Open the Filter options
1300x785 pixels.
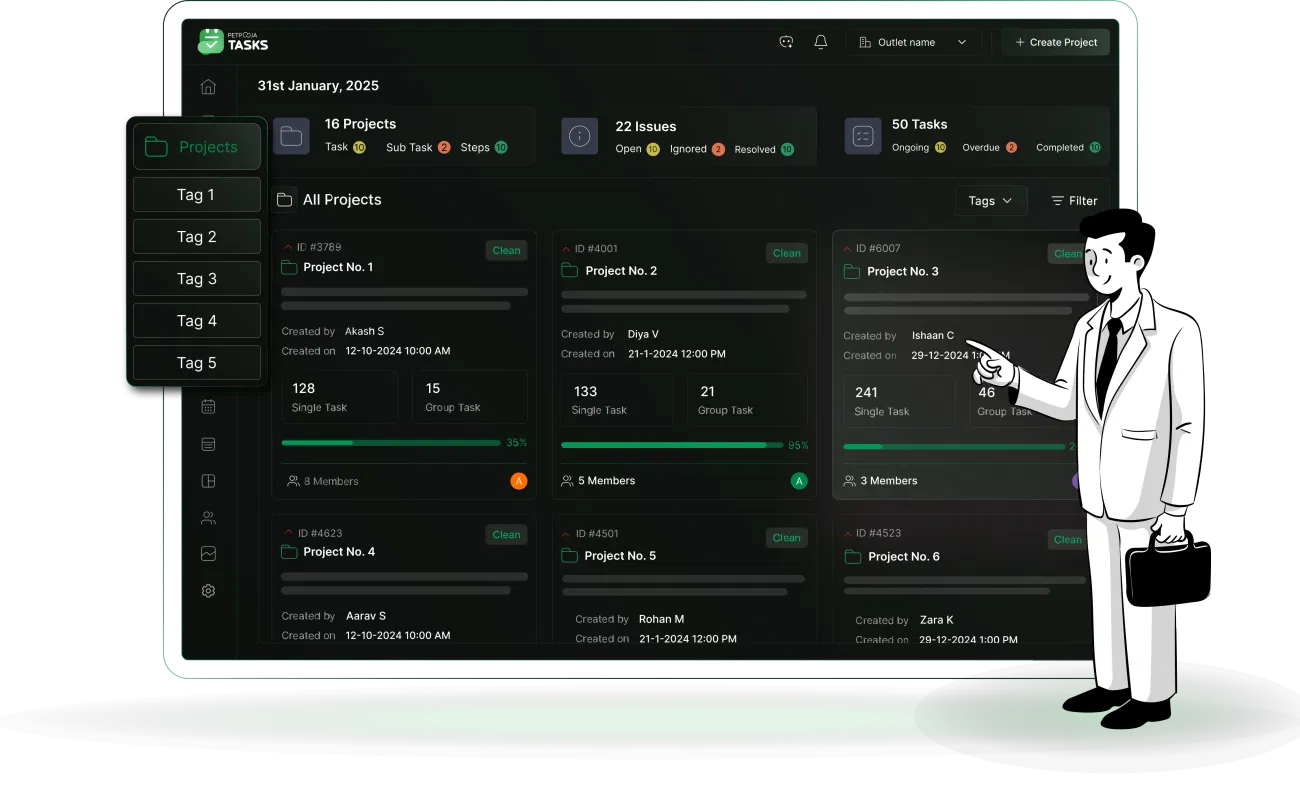tap(1074, 200)
